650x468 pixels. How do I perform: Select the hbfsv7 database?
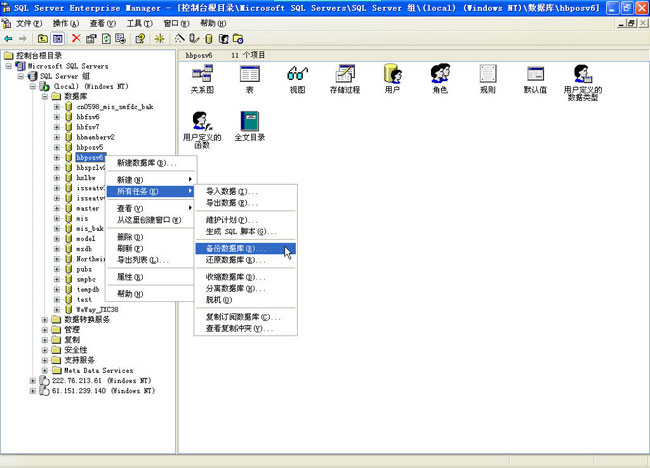pyautogui.click(x=88, y=127)
